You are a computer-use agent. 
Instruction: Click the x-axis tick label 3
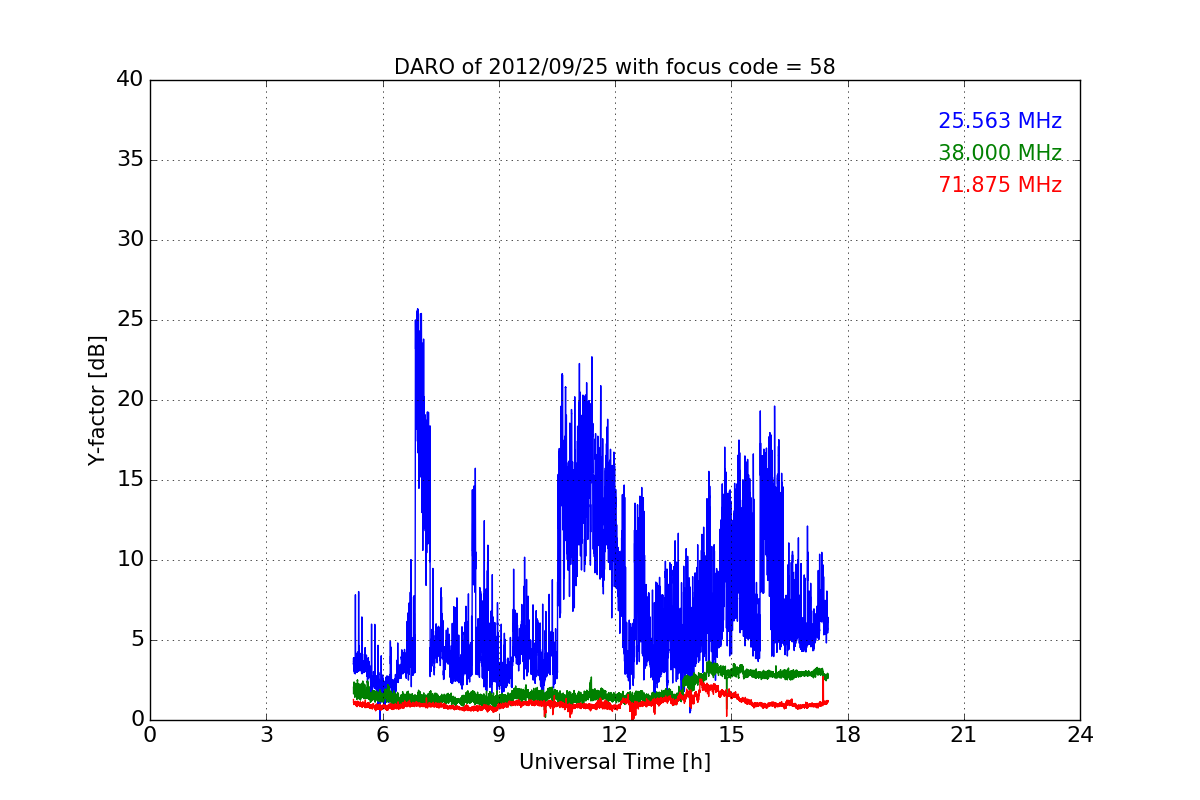[266, 735]
